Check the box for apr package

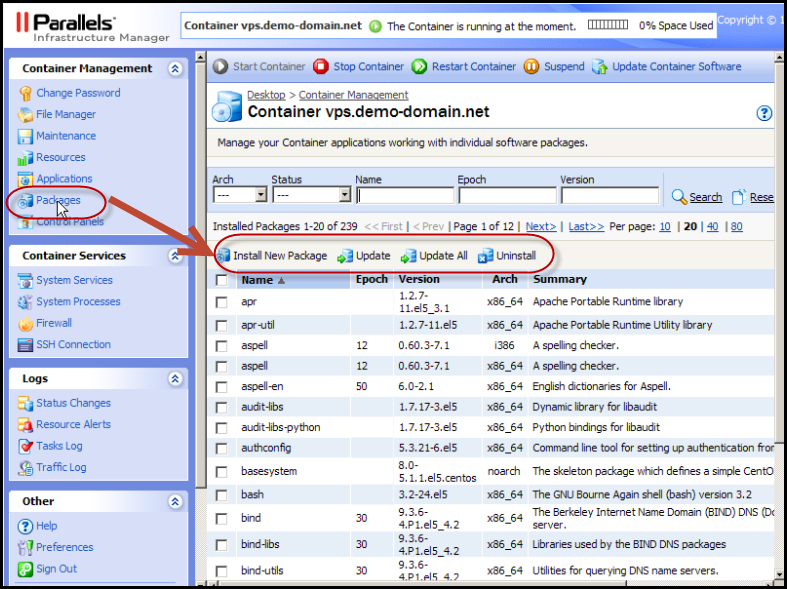(221, 302)
